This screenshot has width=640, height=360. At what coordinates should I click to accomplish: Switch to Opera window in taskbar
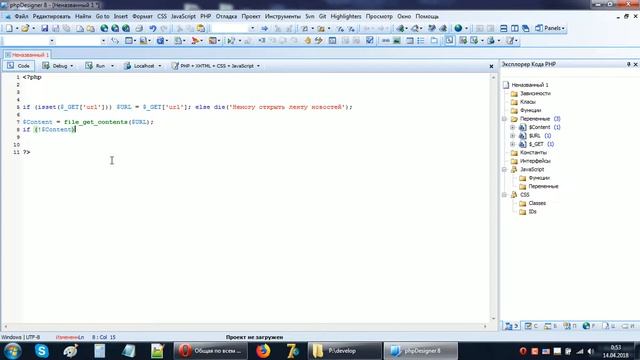211,351
